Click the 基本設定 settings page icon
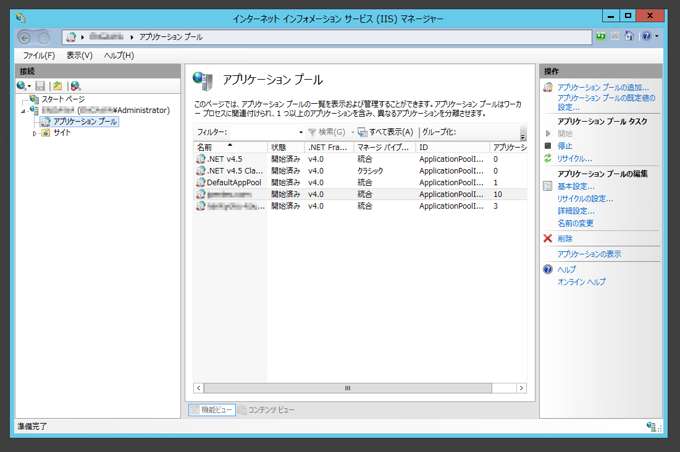Image resolution: width=680 pixels, height=452 pixels. point(548,187)
